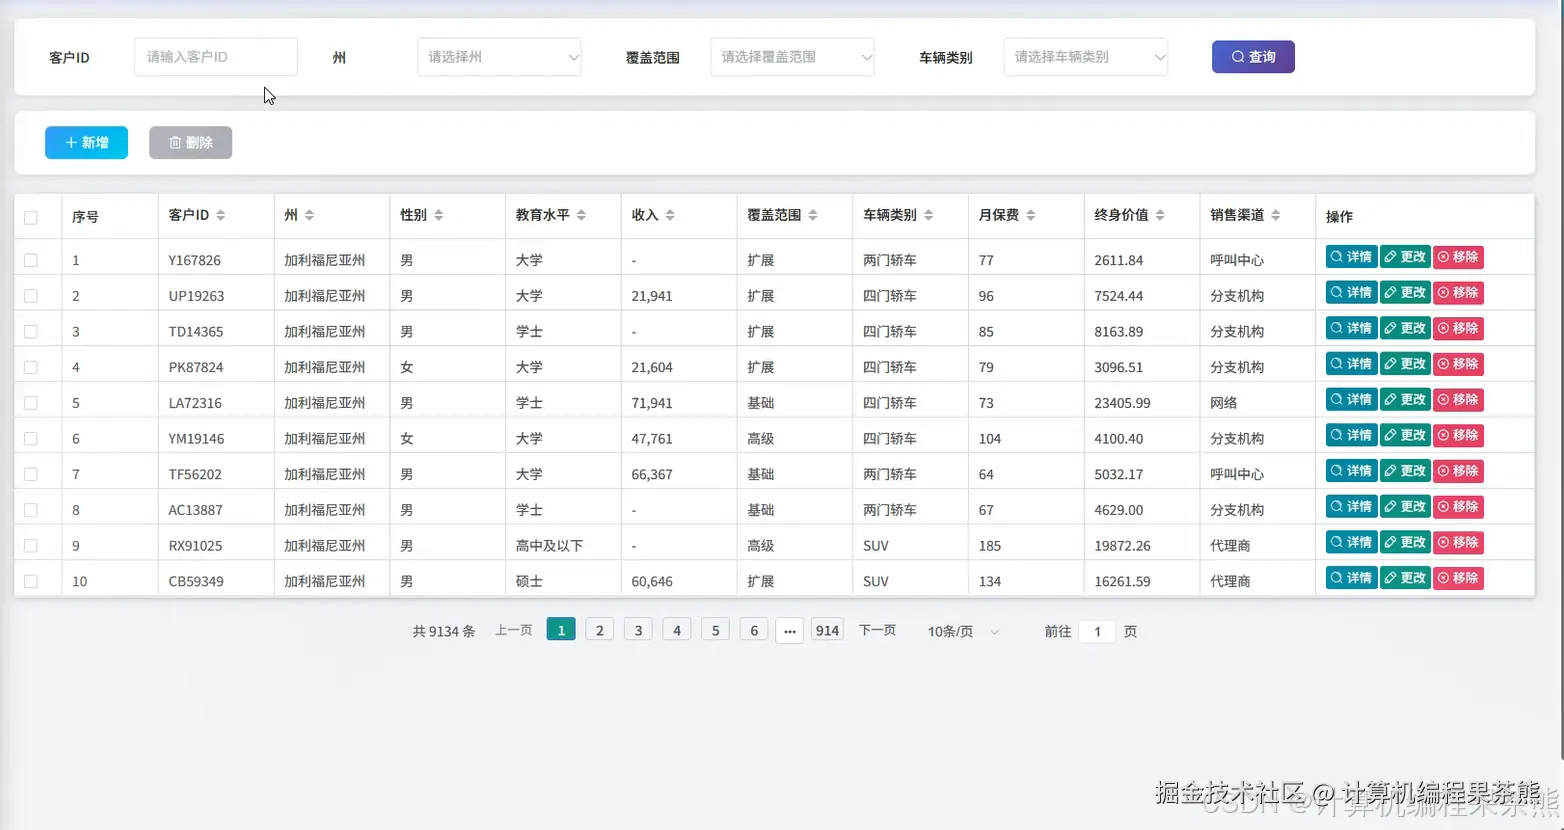Click 移除 for customer TD14365

pos(1458,328)
